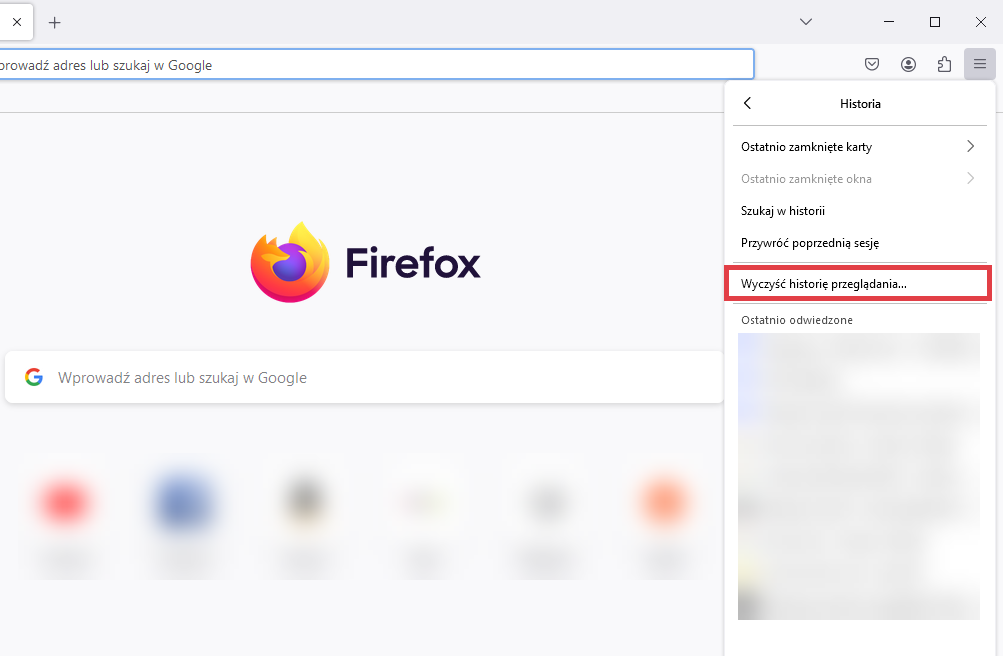This screenshot has height=656, width=1003.
Task: Open Ostatnio zamknięte karty submenu
Action: pyautogui.click(x=860, y=147)
